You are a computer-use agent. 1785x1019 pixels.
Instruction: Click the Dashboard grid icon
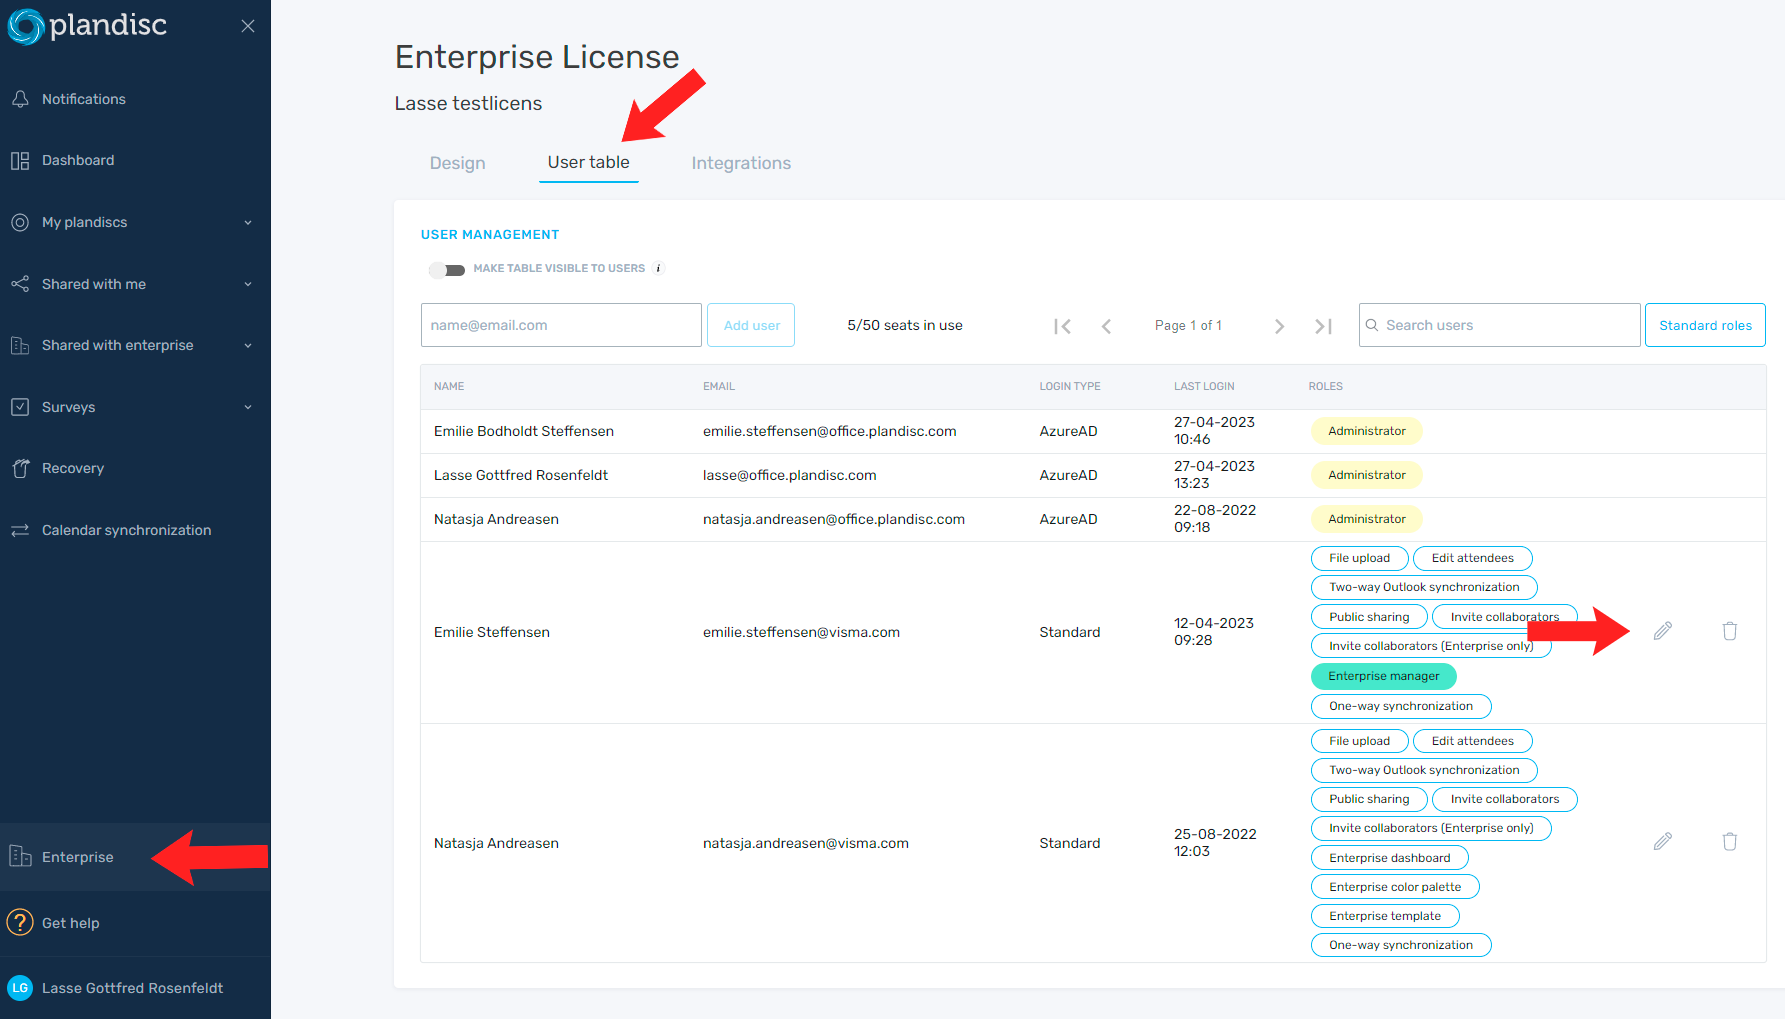[20, 161]
